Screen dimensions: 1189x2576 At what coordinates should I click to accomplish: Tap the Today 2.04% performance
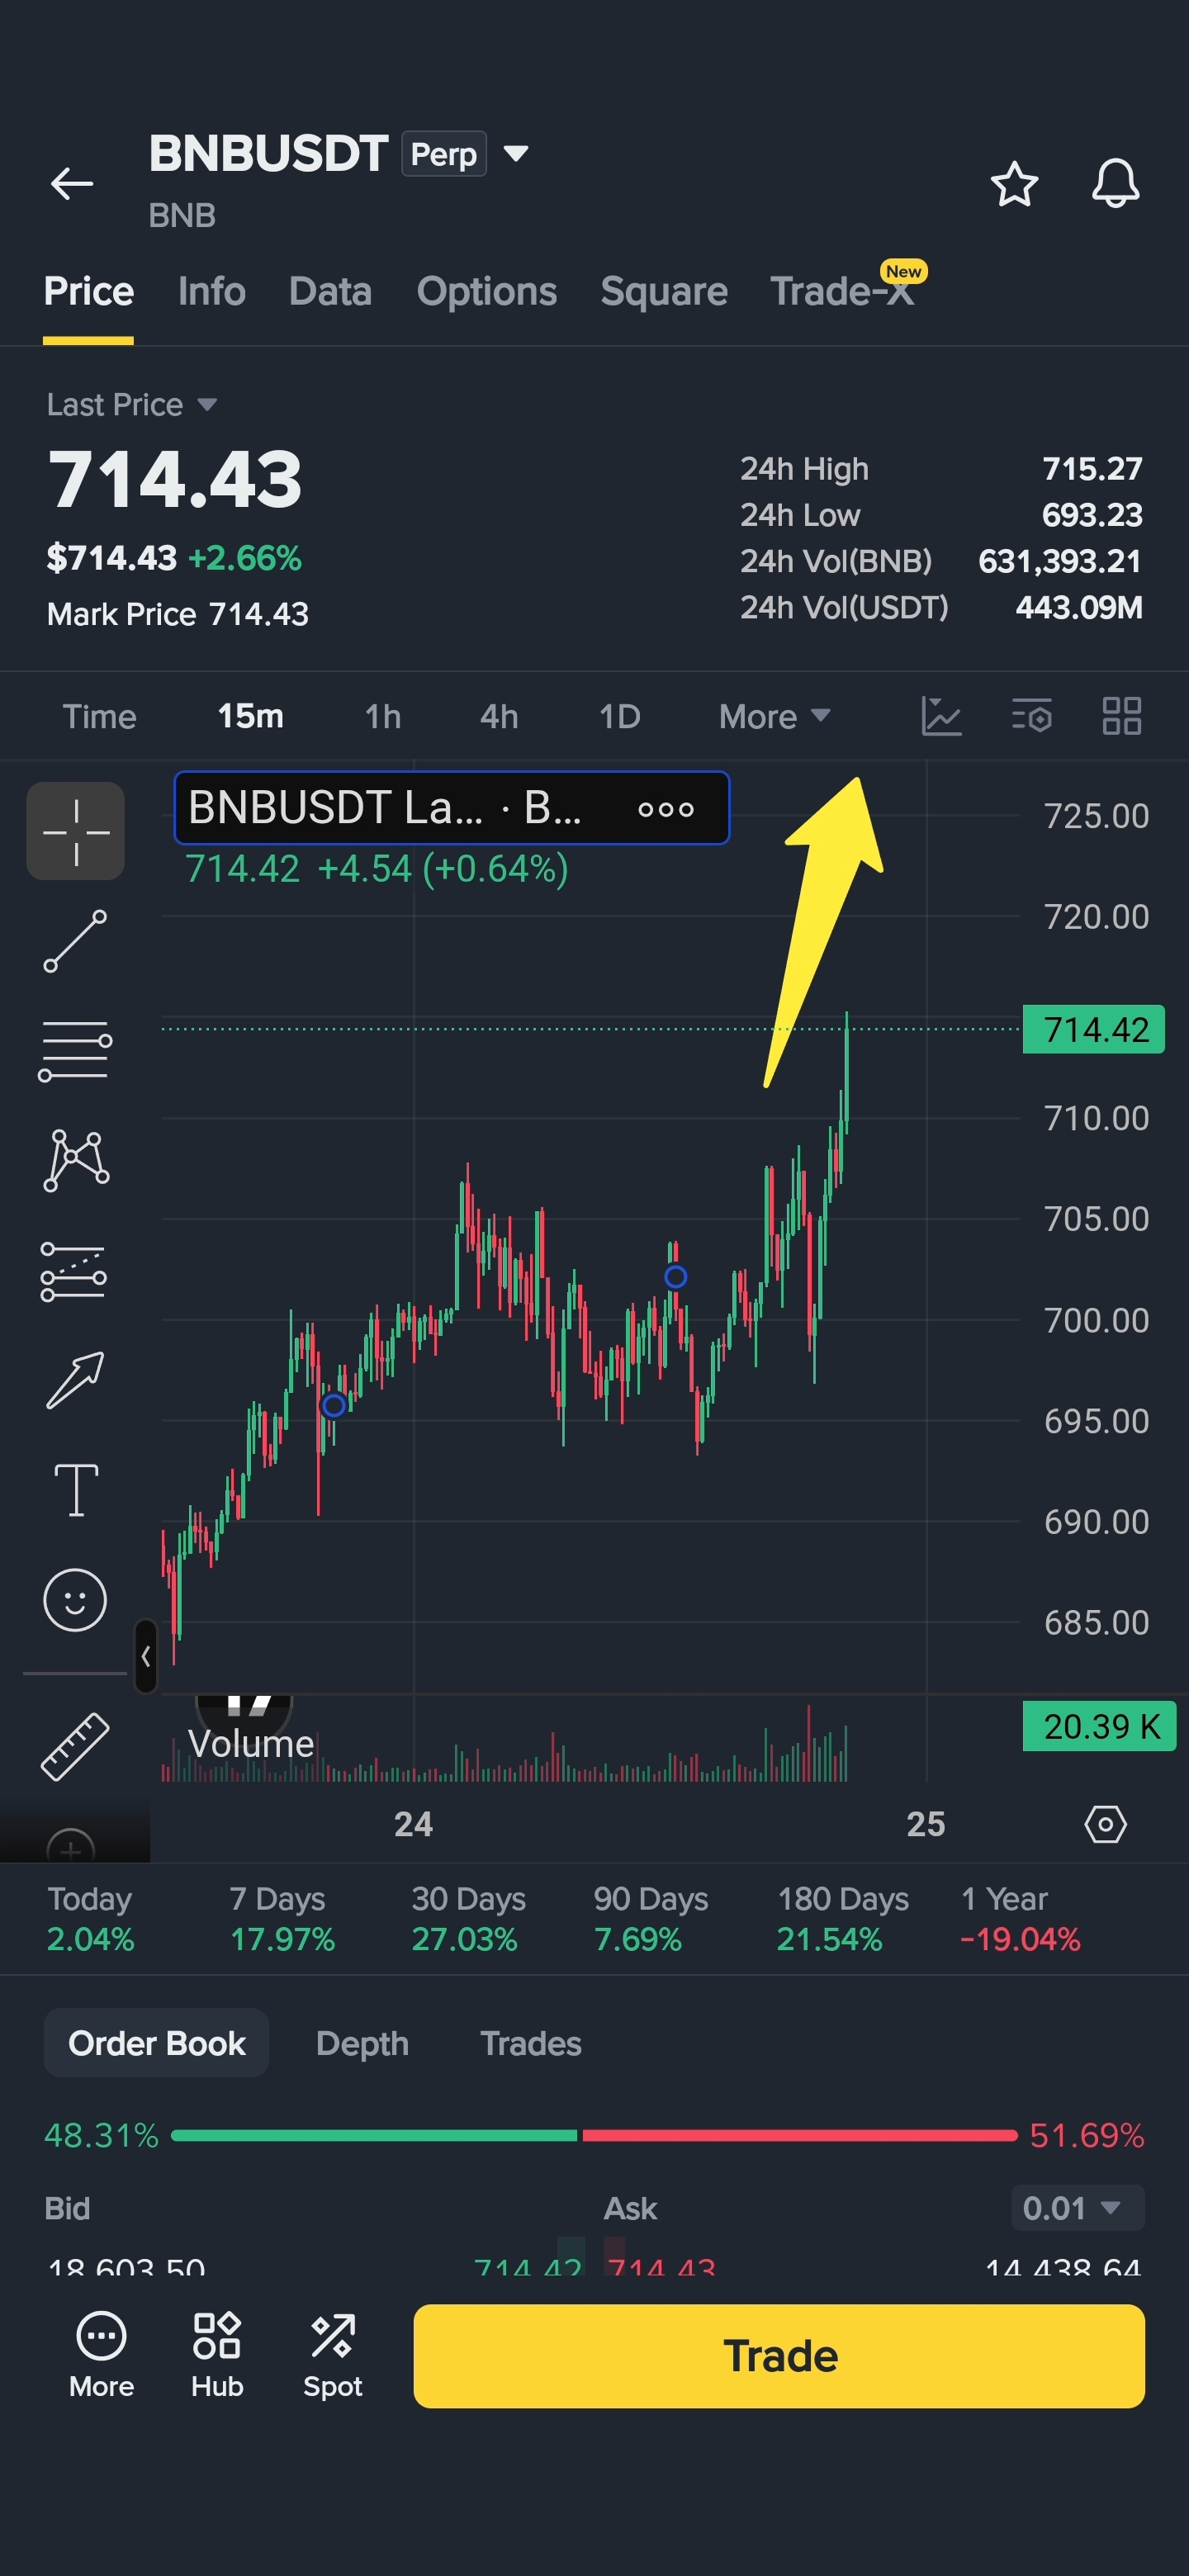[90, 1918]
